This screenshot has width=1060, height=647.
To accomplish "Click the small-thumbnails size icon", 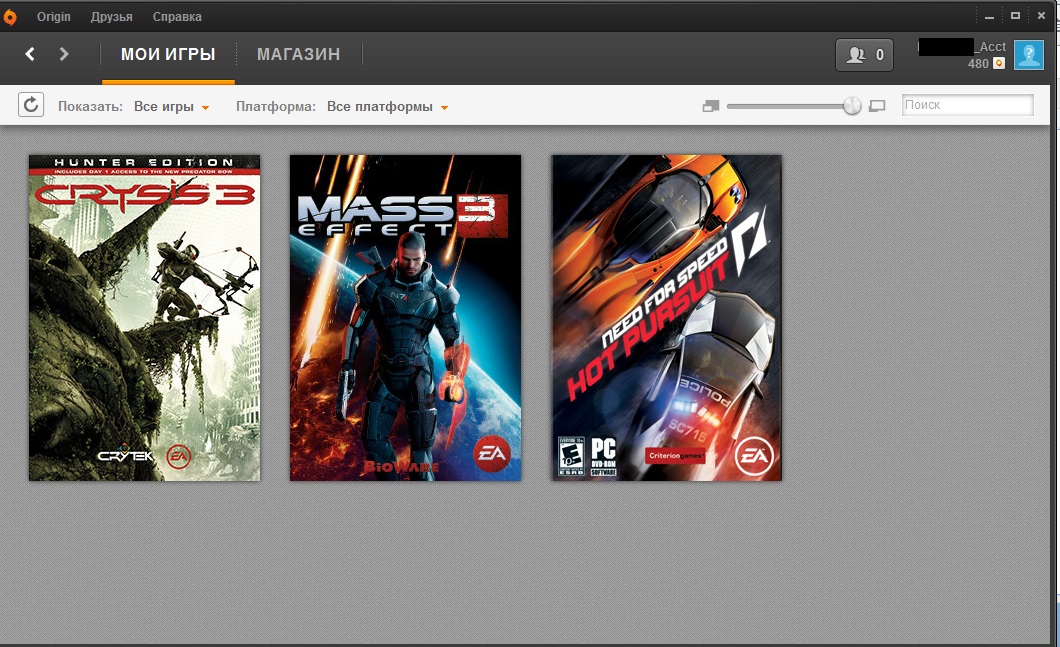I will click(x=710, y=106).
